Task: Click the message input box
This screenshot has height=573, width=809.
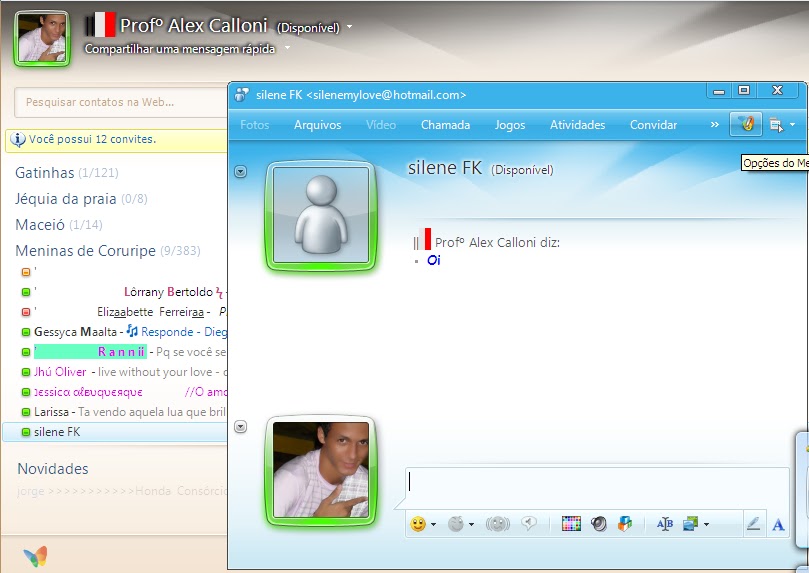Action: (597, 487)
